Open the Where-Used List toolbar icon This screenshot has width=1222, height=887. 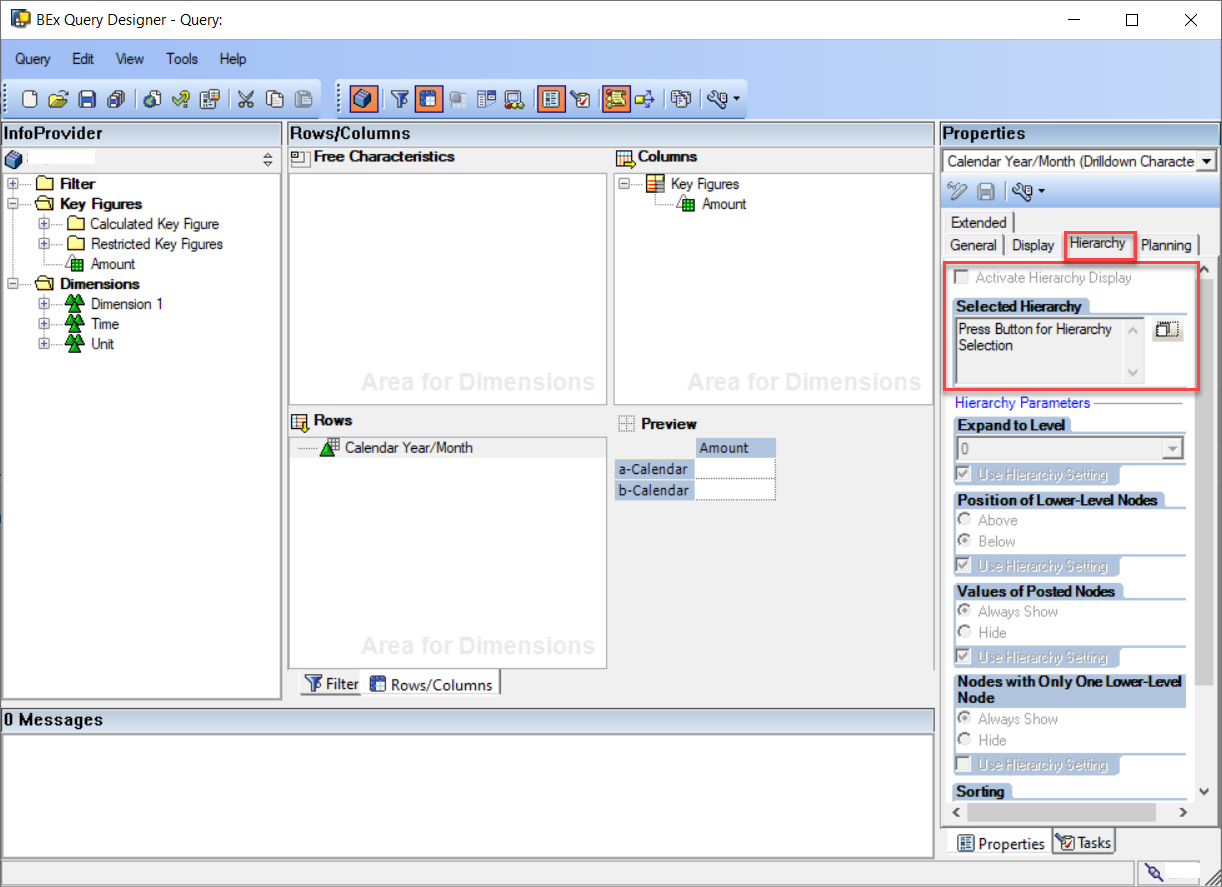point(644,99)
